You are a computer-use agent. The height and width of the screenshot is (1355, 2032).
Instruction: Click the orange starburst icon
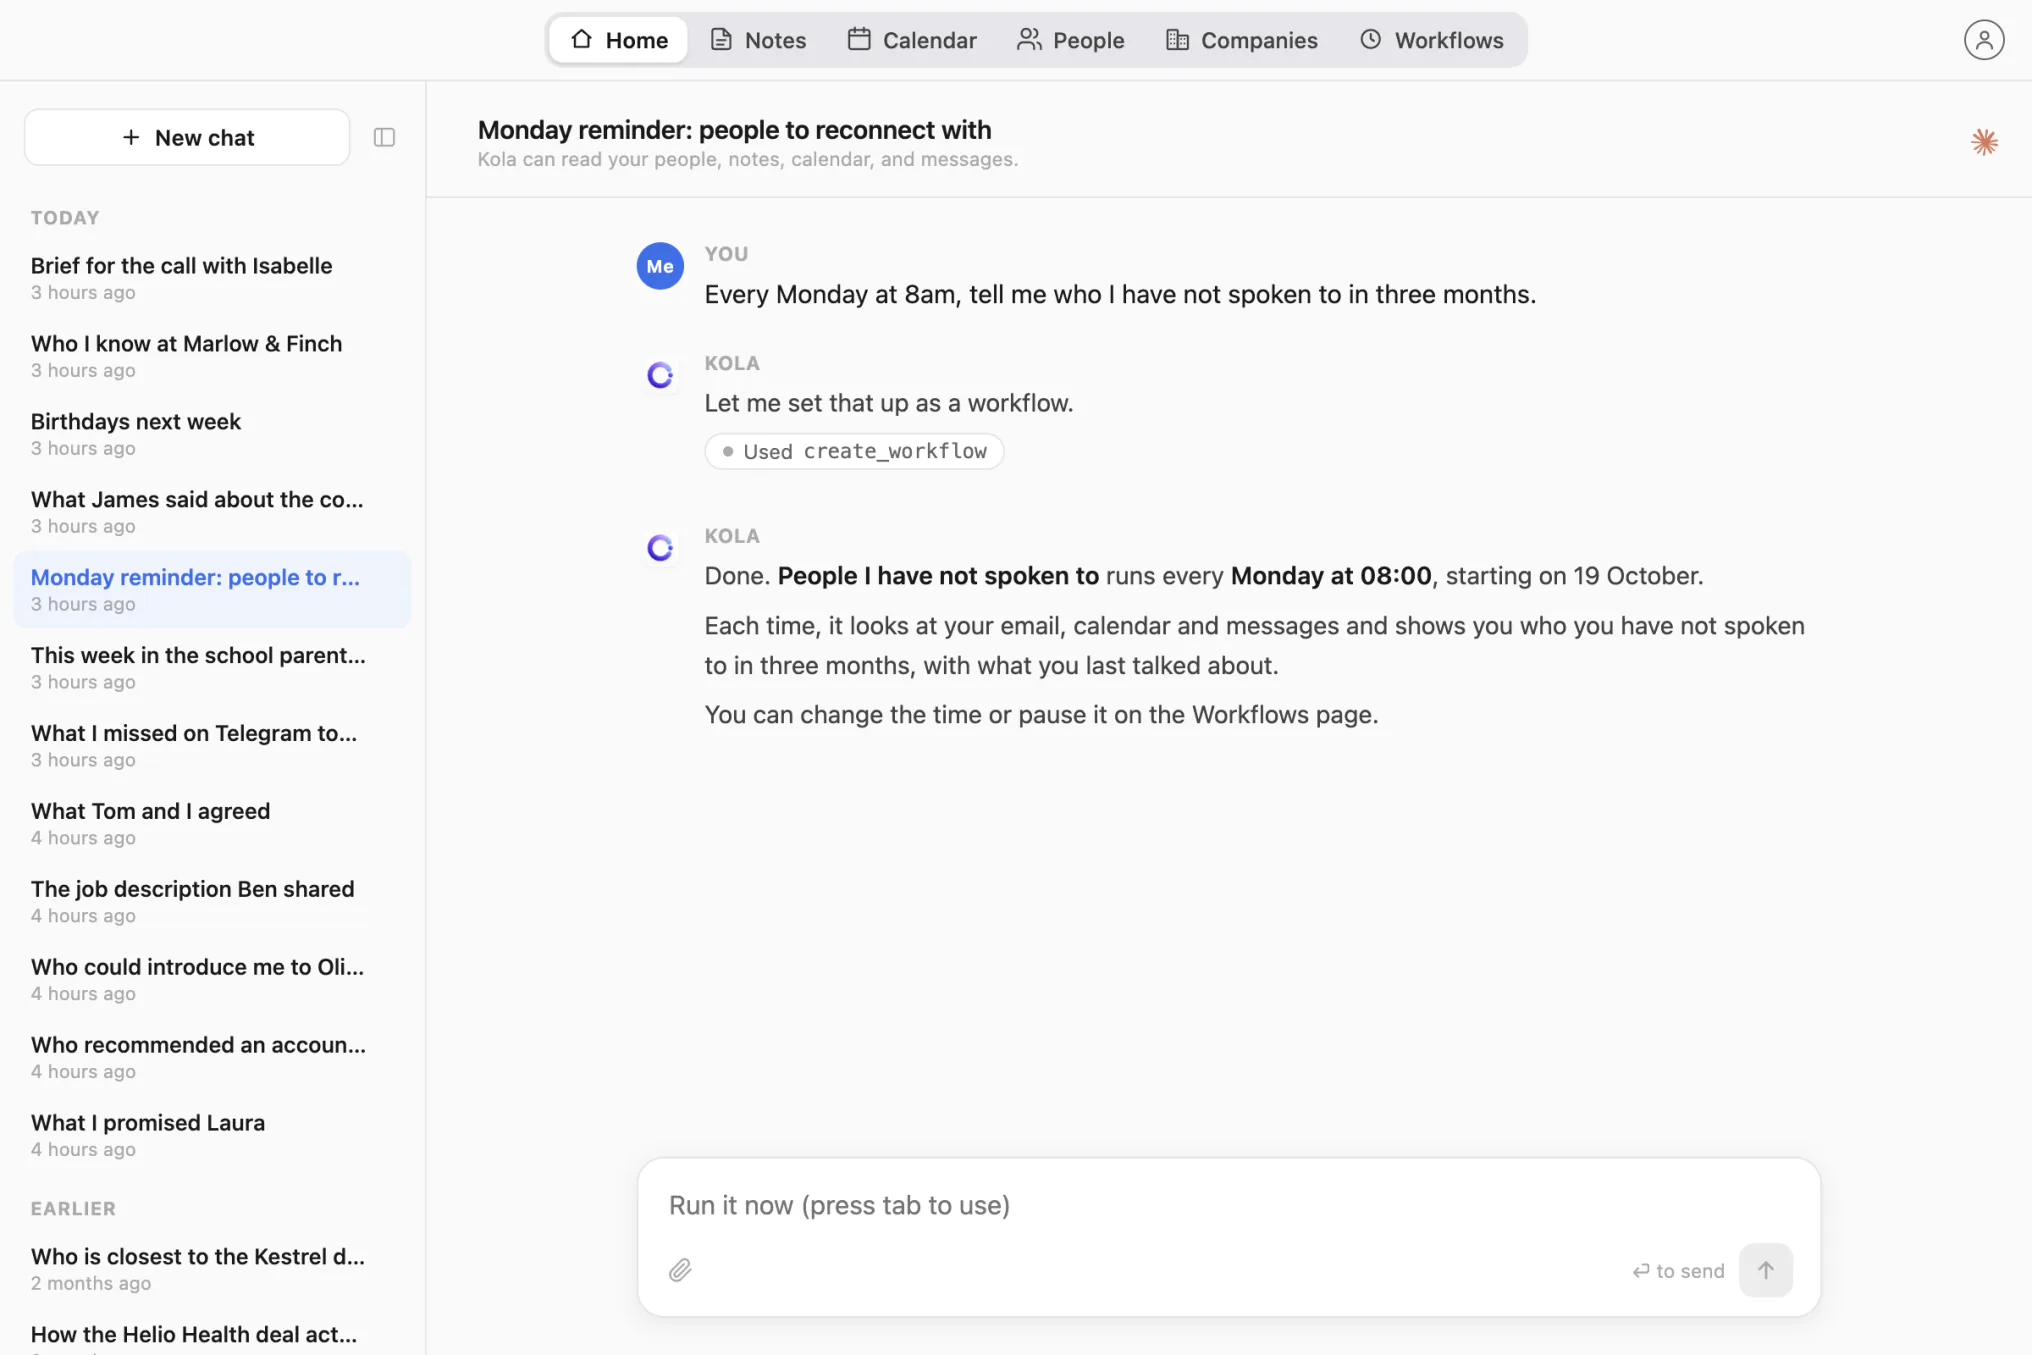click(x=1984, y=142)
